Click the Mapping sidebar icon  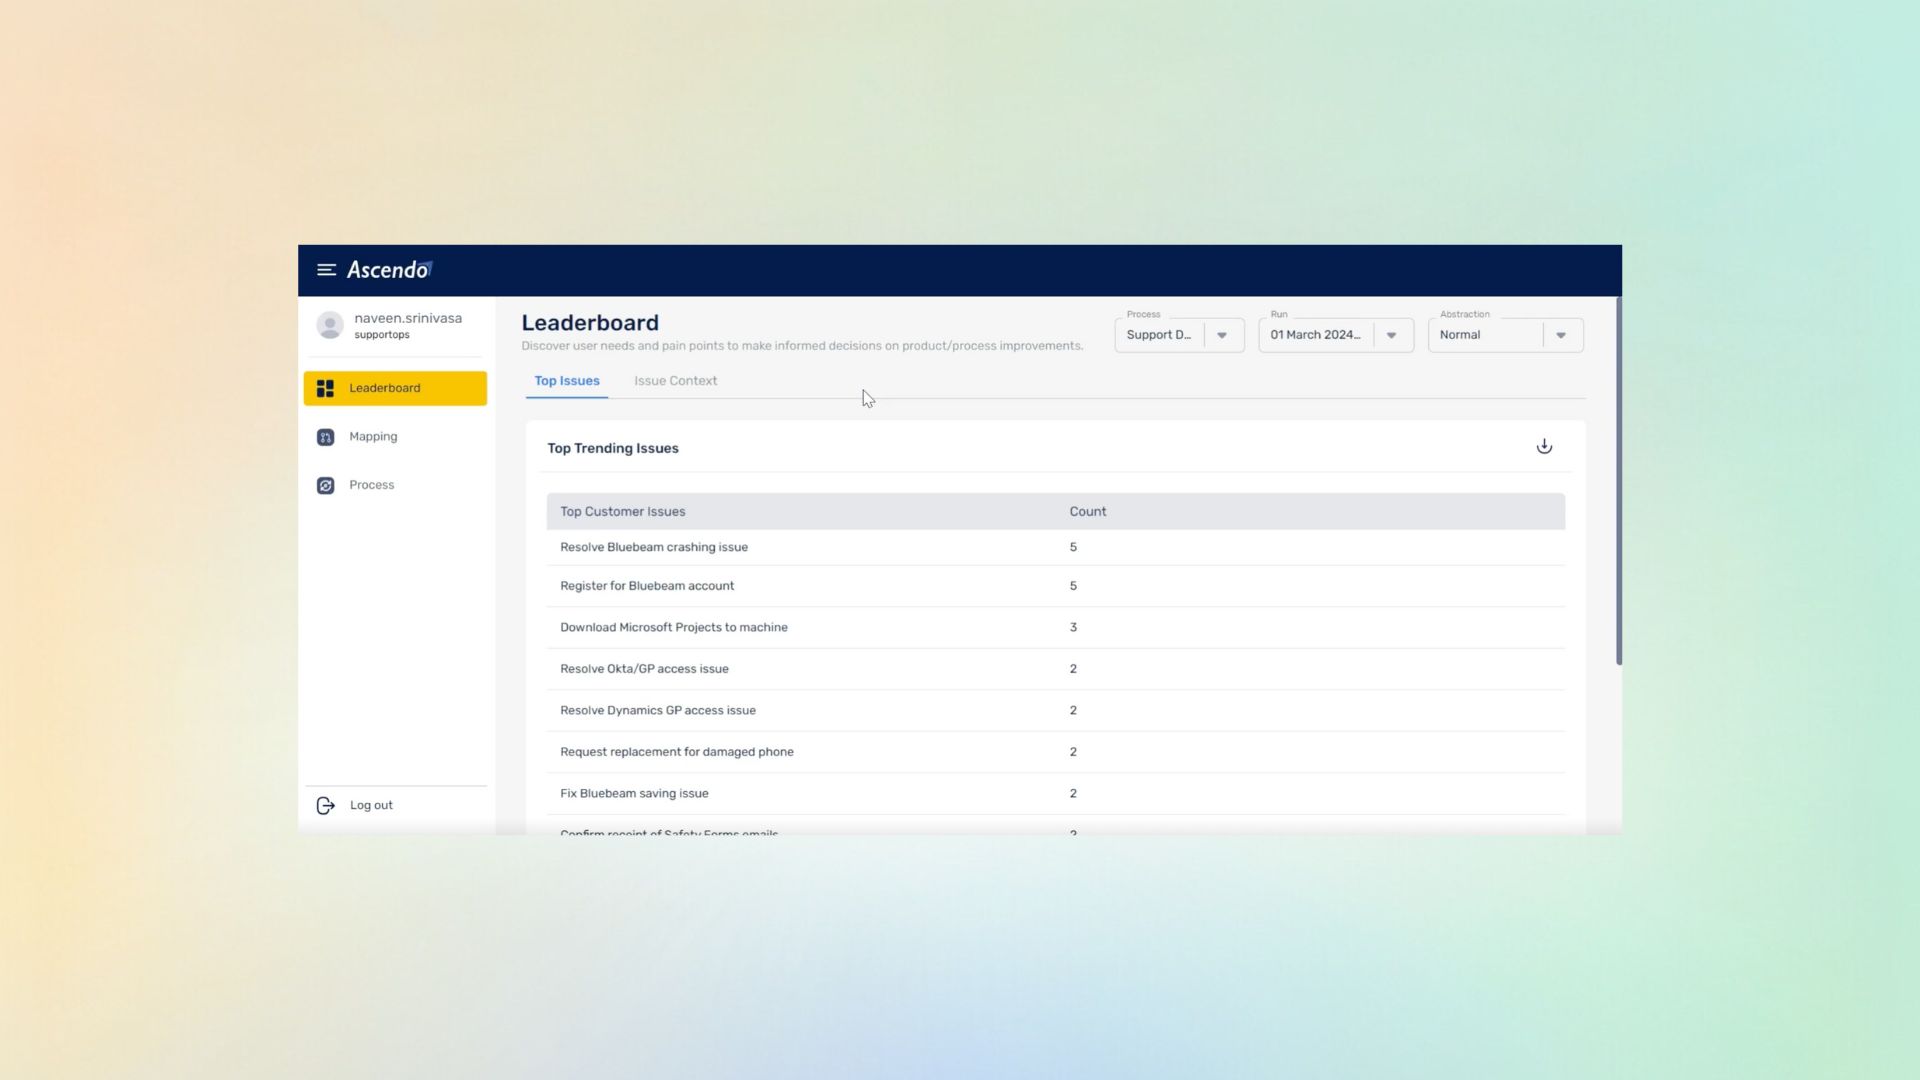click(x=325, y=437)
